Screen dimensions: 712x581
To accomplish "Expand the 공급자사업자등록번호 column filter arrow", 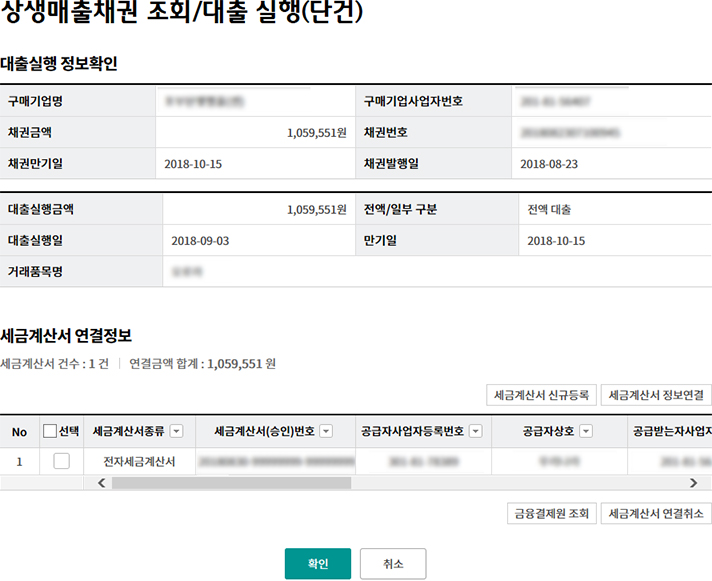I will coord(476,432).
